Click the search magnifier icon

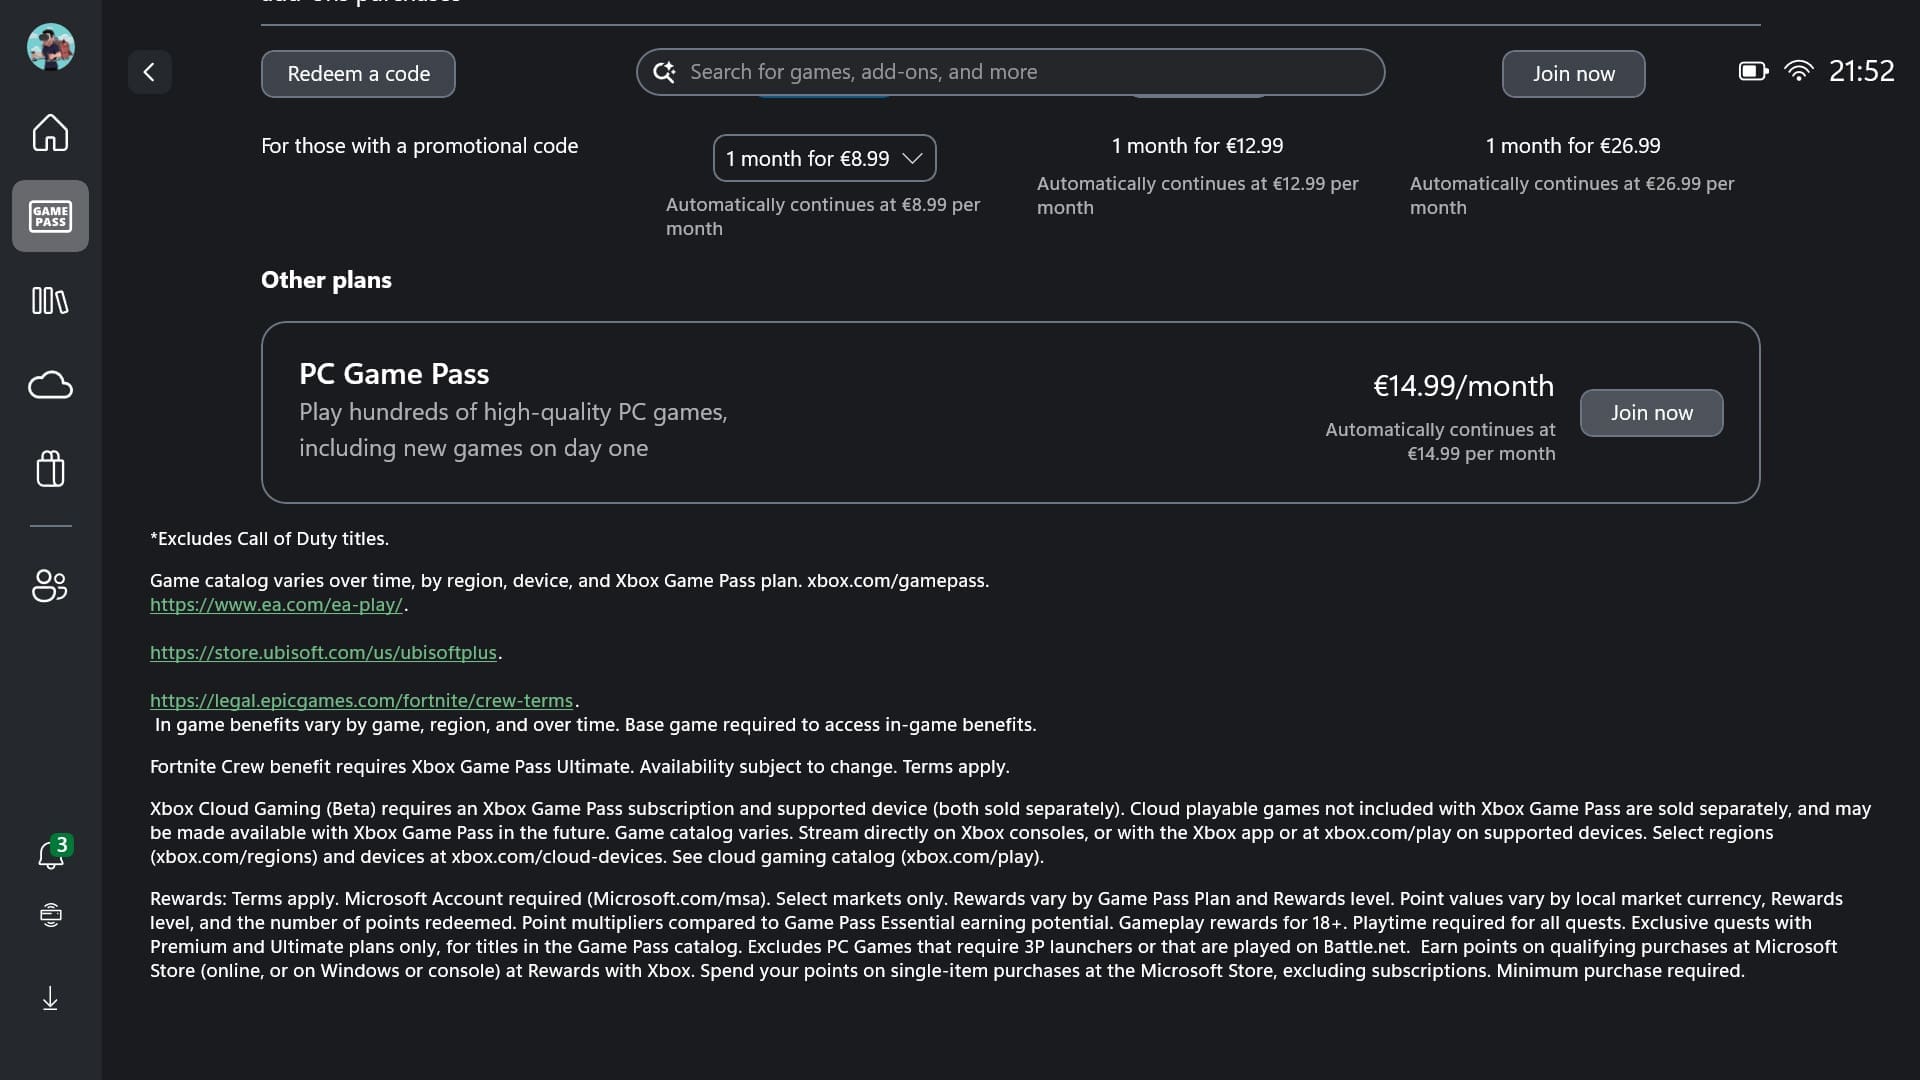pos(664,72)
